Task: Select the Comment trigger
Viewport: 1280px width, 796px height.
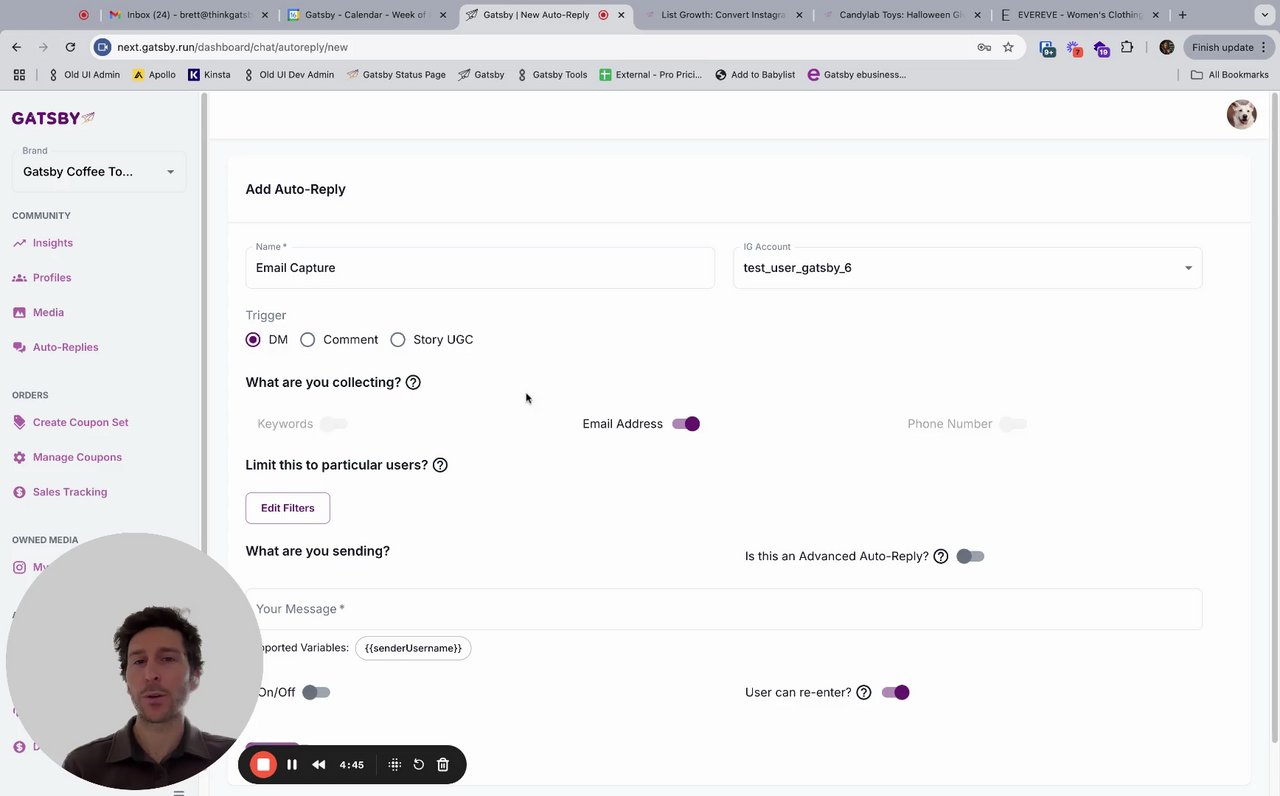Action: (308, 340)
